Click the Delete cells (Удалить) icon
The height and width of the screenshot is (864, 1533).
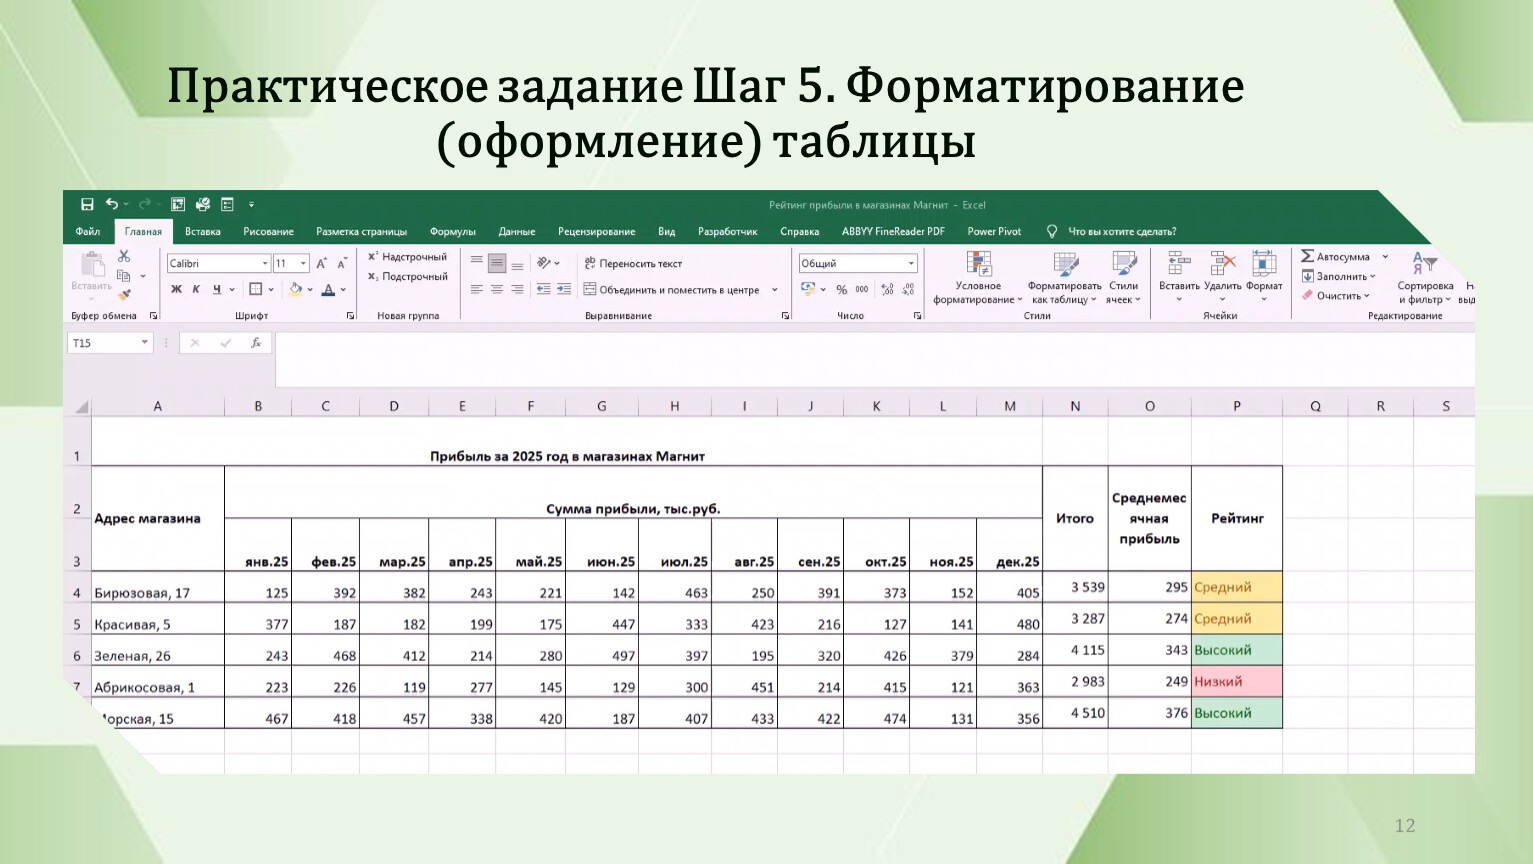coord(1222,271)
